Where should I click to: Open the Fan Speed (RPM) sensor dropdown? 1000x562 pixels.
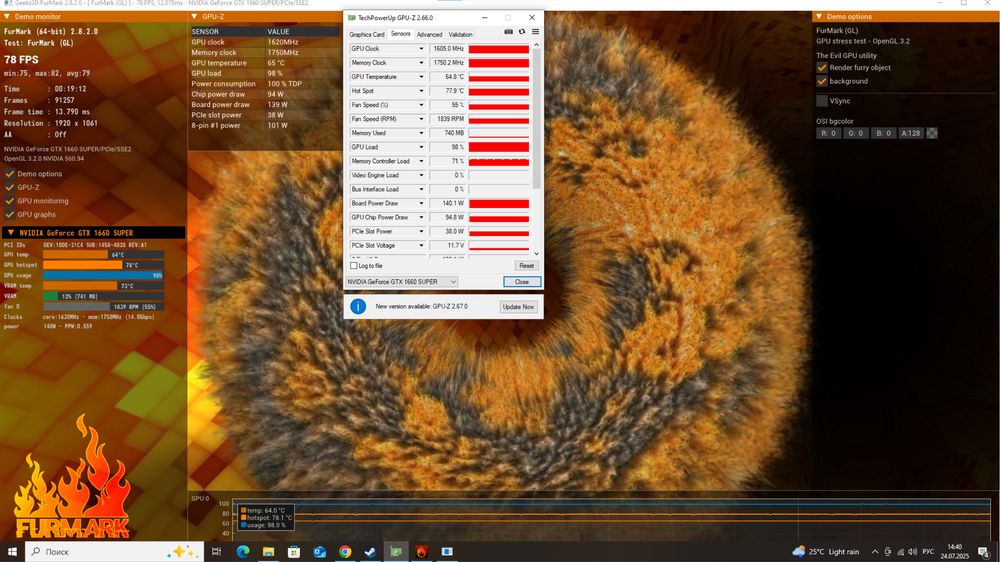421,119
